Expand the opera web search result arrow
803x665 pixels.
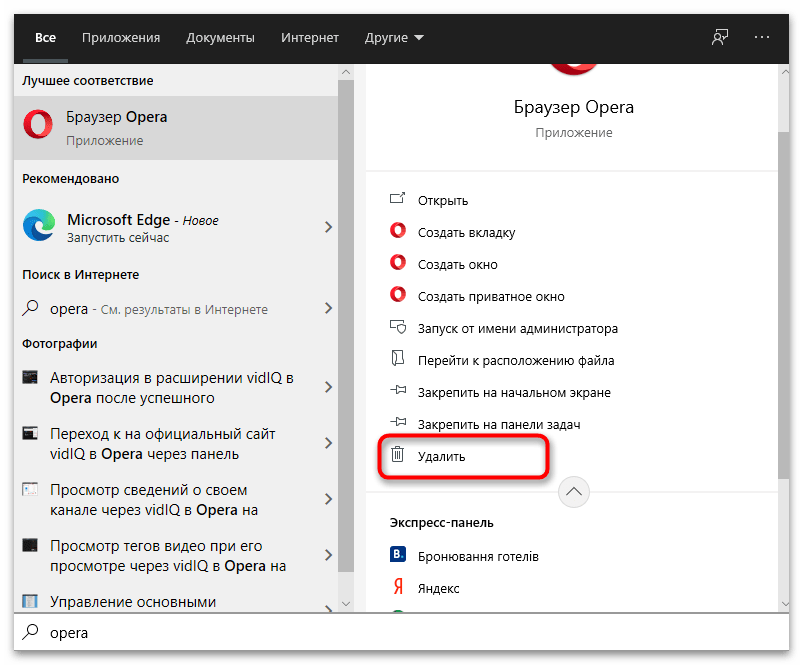point(328,309)
